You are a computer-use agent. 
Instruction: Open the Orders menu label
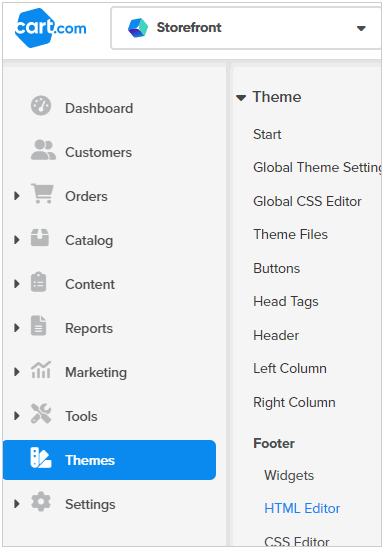coord(86,196)
